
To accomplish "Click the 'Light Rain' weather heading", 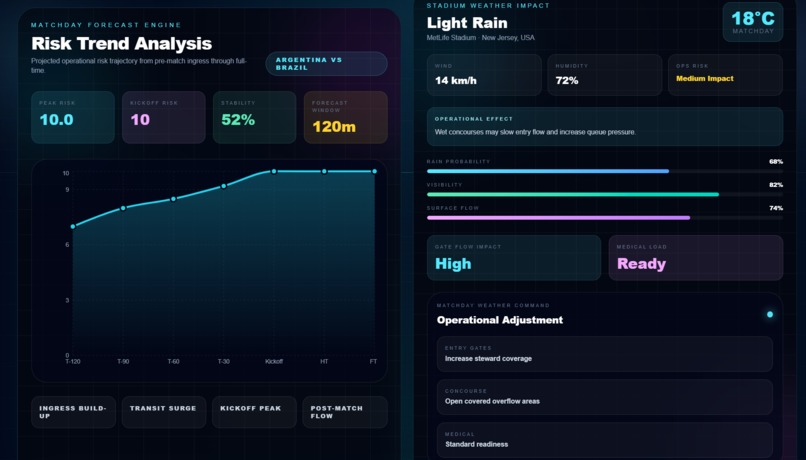I will coord(467,23).
